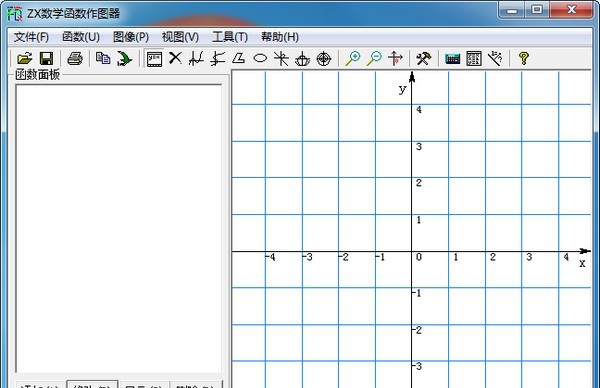Close the ZX数学函数作图器 window
Screen dimensions: 600x388
(x=571, y=10)
